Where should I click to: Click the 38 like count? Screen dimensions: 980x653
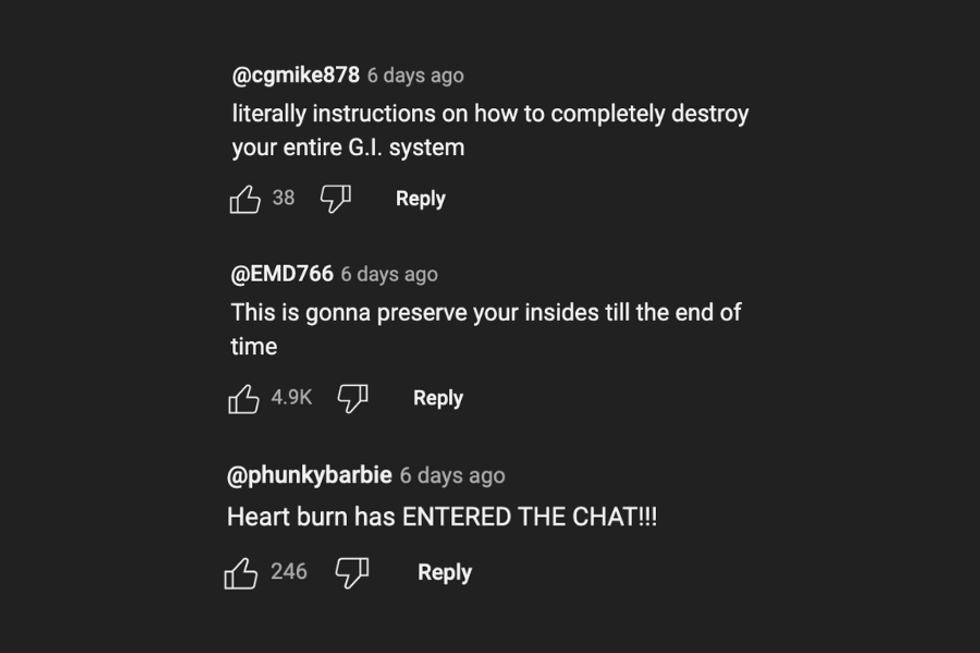[284, 198]
